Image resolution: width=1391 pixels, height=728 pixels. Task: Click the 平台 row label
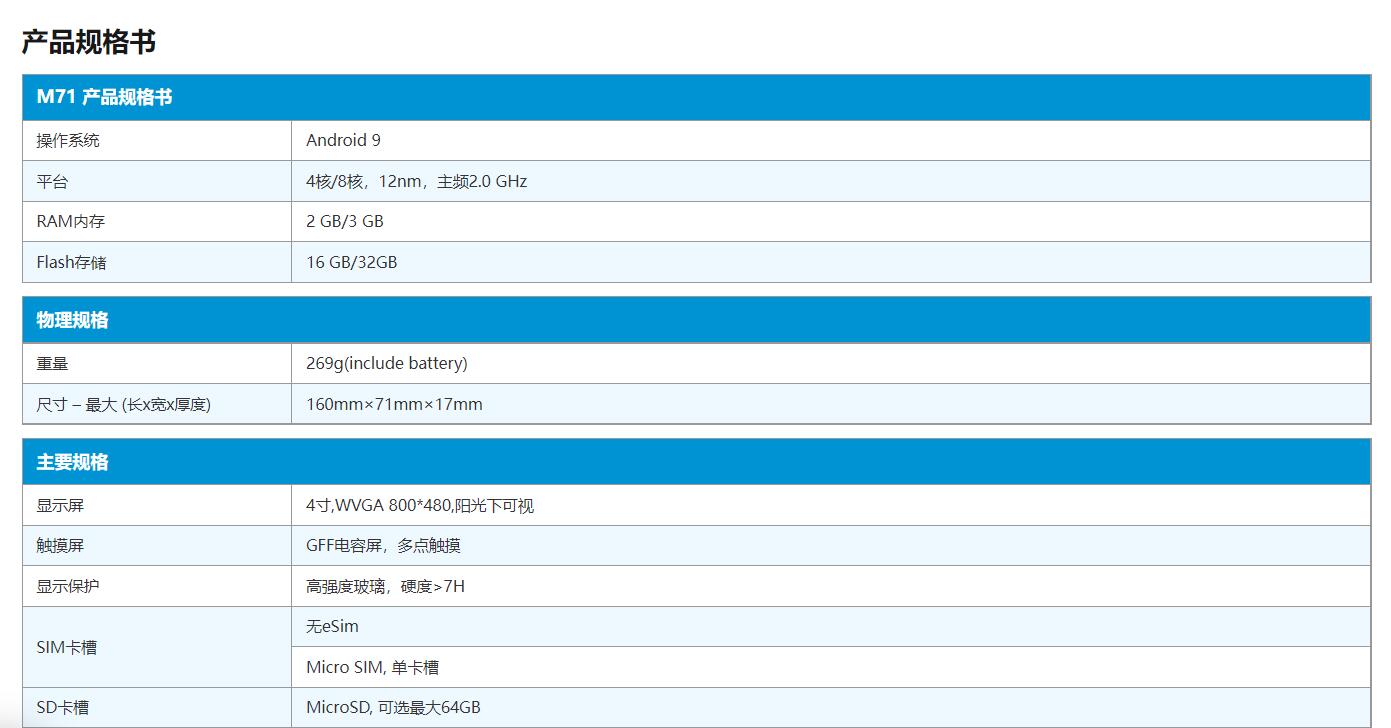tap(53, 181)
